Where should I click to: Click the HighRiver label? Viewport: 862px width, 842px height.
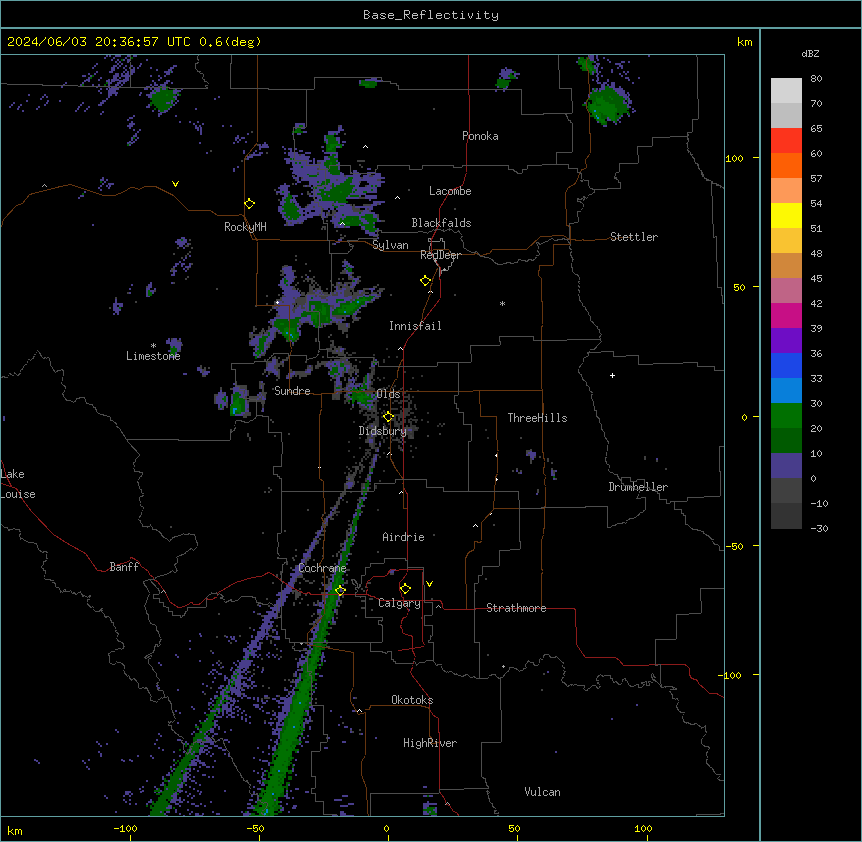[430, 743]
